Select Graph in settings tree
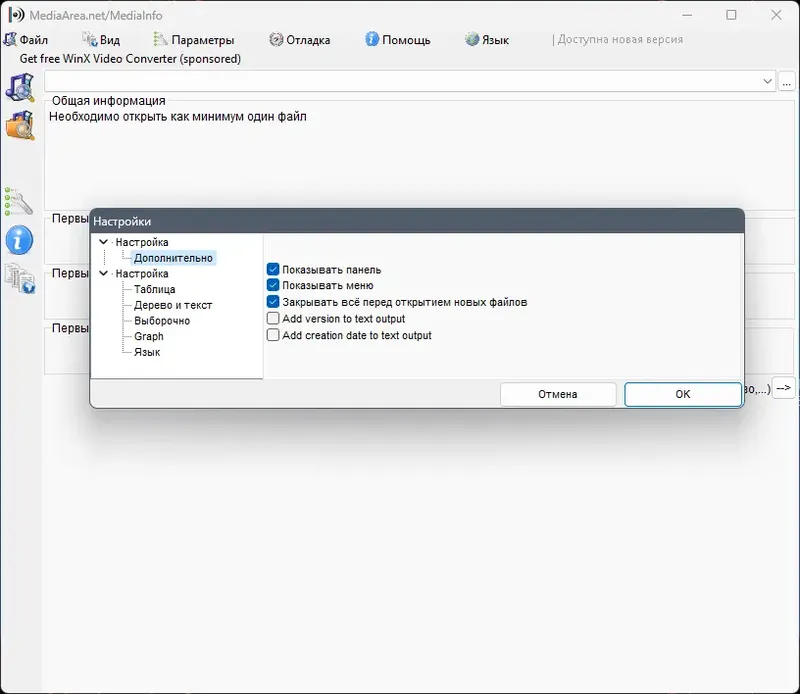Image resolution: width=800 pixels, height=694 pixels. (x=148, y=336)
